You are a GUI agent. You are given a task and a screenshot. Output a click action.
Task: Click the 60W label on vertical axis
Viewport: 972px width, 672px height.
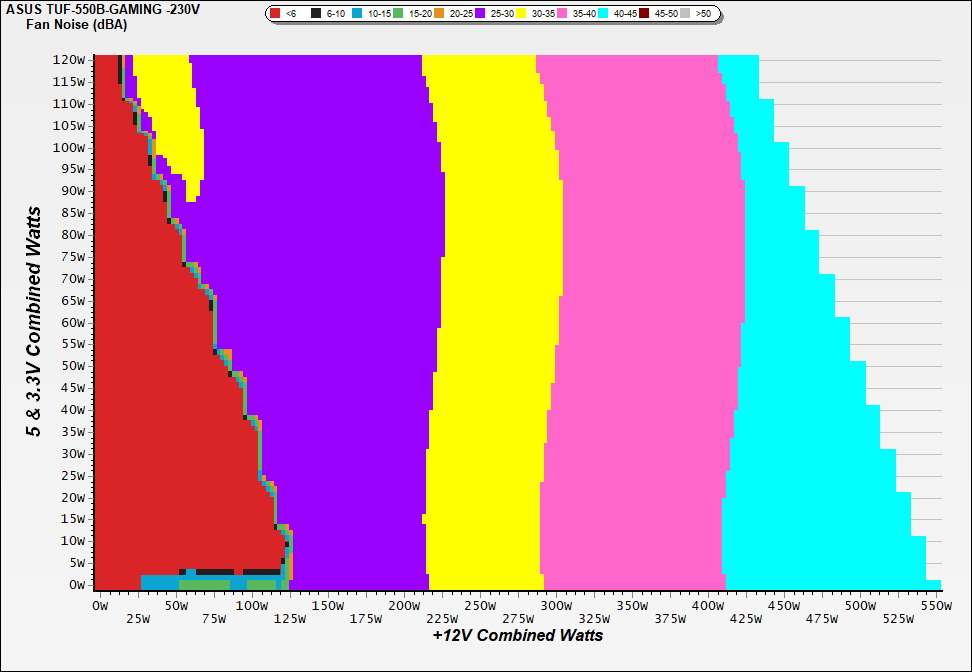72,323
